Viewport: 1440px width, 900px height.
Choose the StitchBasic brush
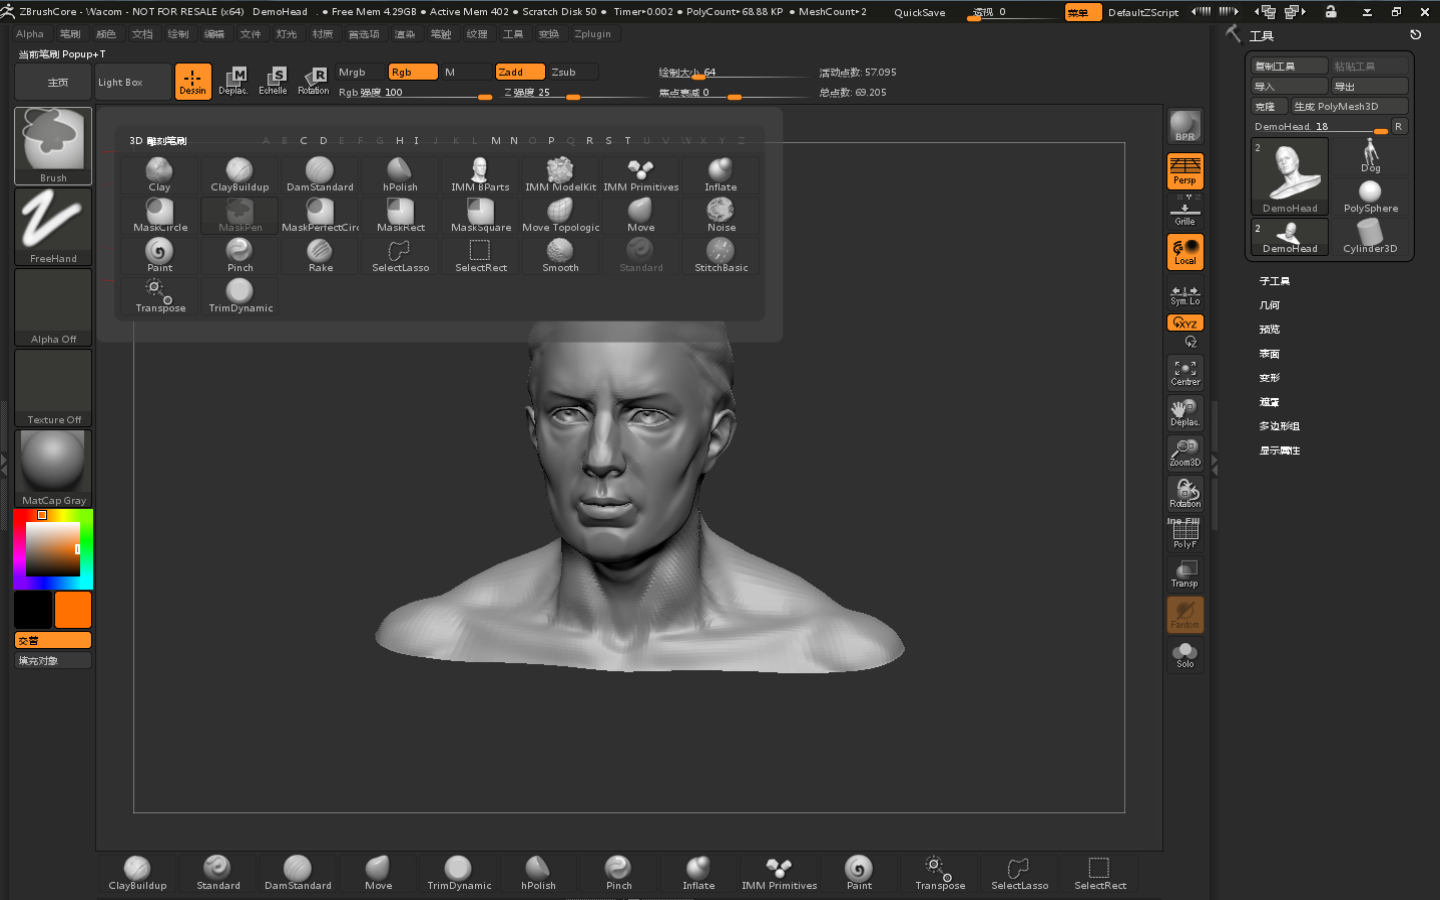[x=721, y=255]
